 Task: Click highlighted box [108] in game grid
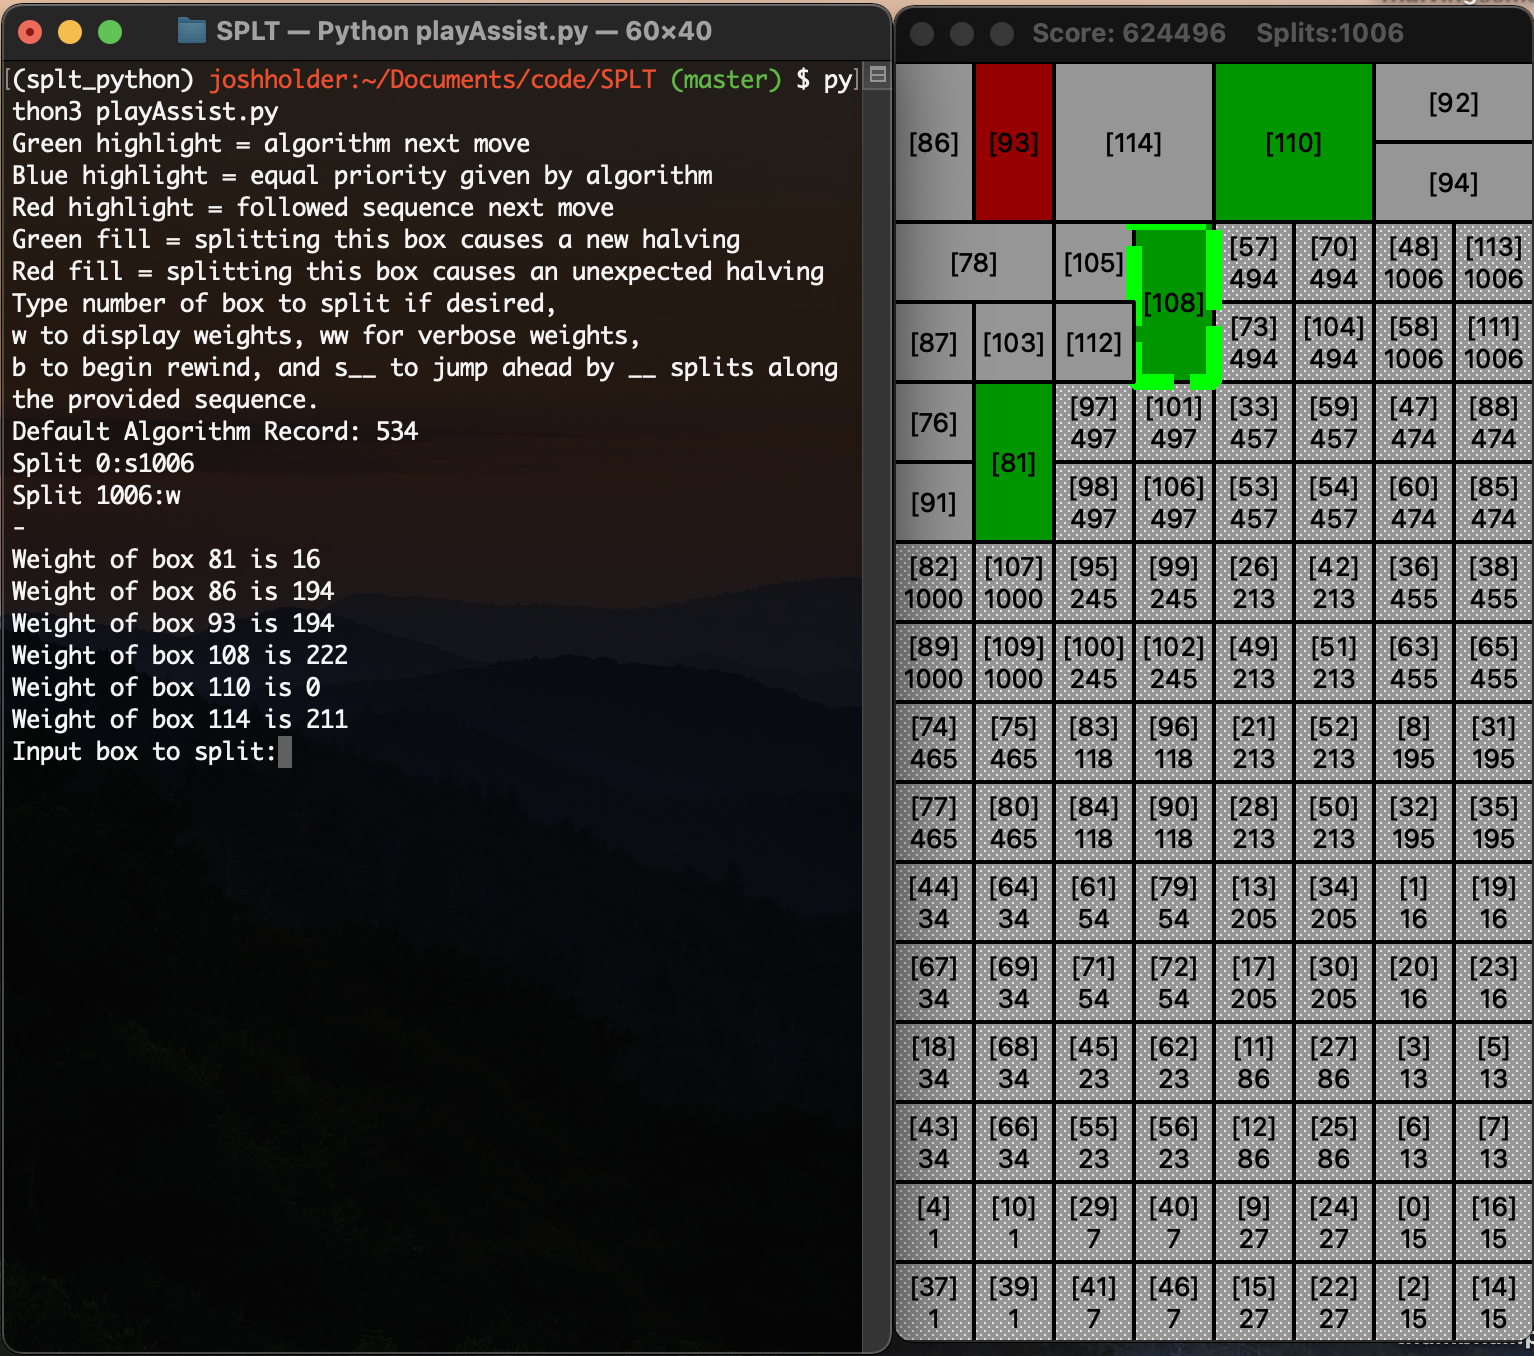pos(1174,304)
